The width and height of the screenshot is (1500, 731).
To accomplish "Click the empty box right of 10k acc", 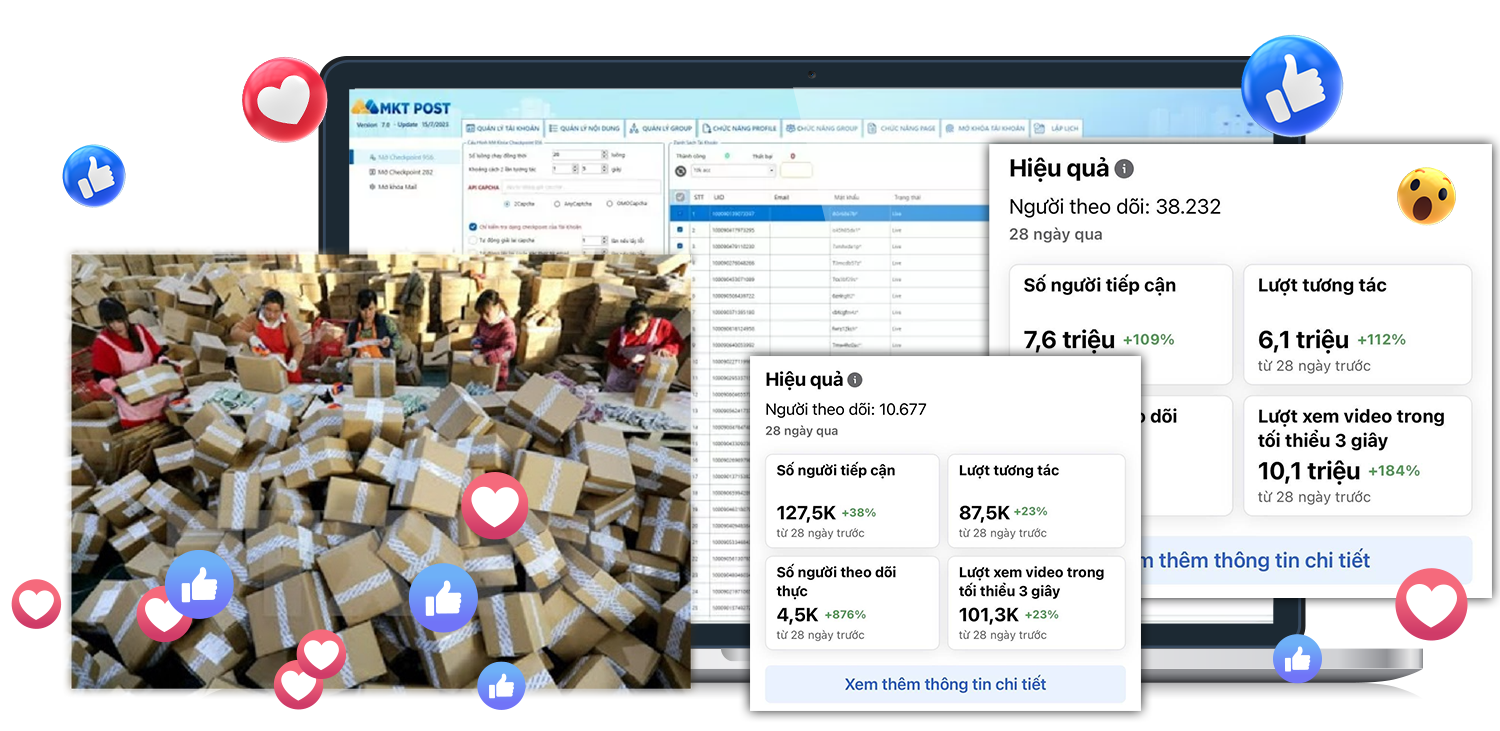I will [x=797, y=171].
